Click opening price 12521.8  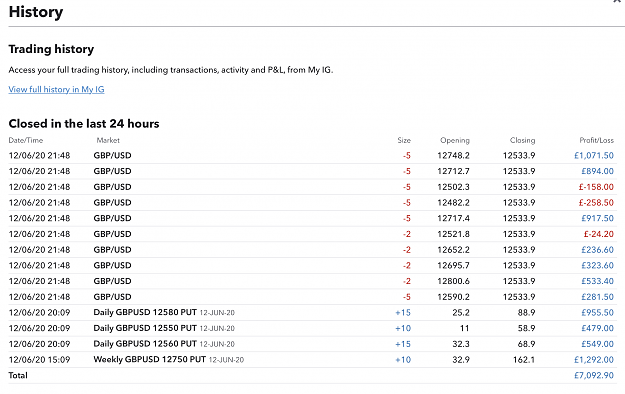coord(453,234)
